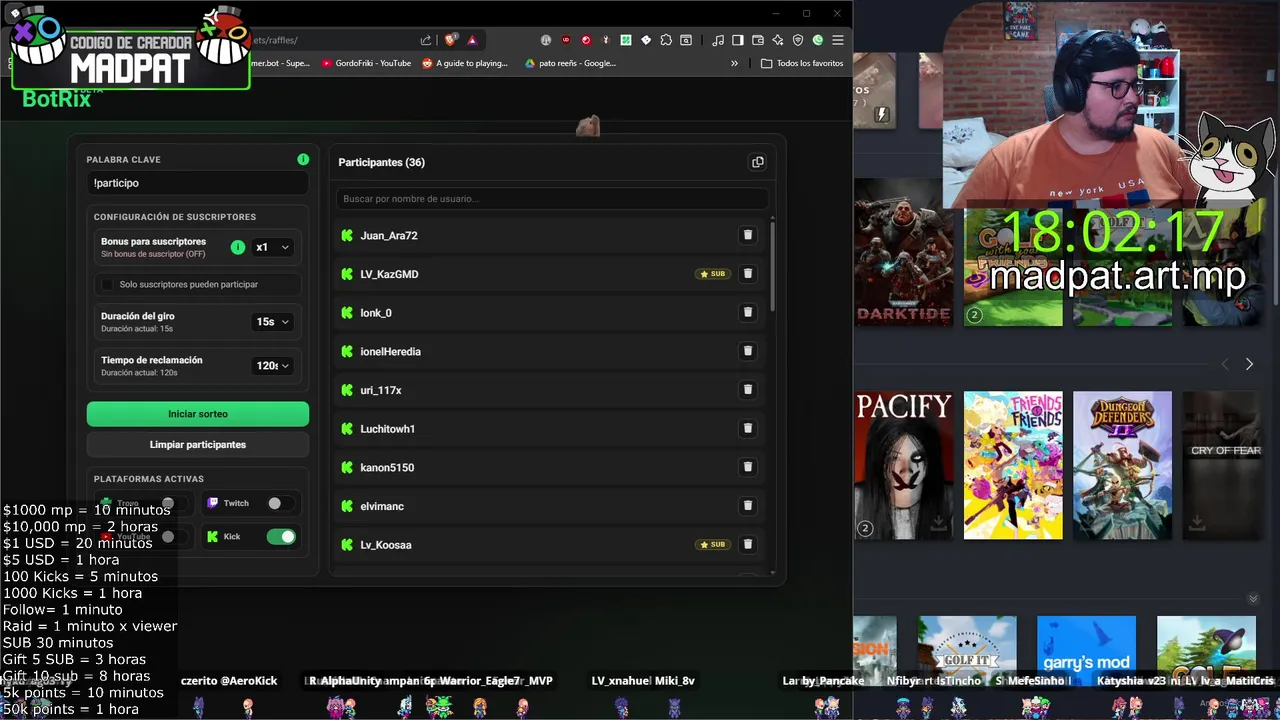Open the music note playlist icon
1280x720 pixels.
[x=718, y=40]
